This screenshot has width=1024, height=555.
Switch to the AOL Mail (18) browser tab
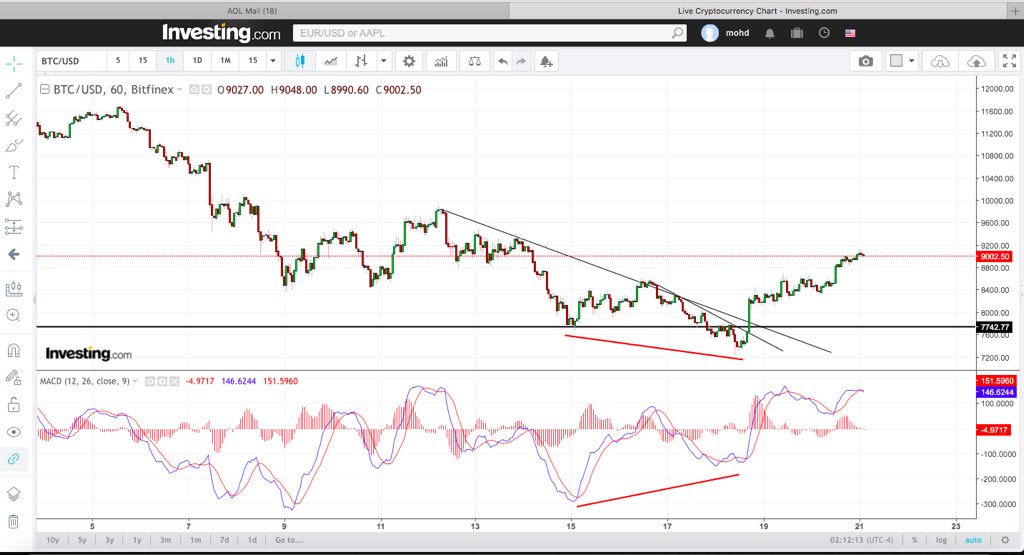pos(254,10)
